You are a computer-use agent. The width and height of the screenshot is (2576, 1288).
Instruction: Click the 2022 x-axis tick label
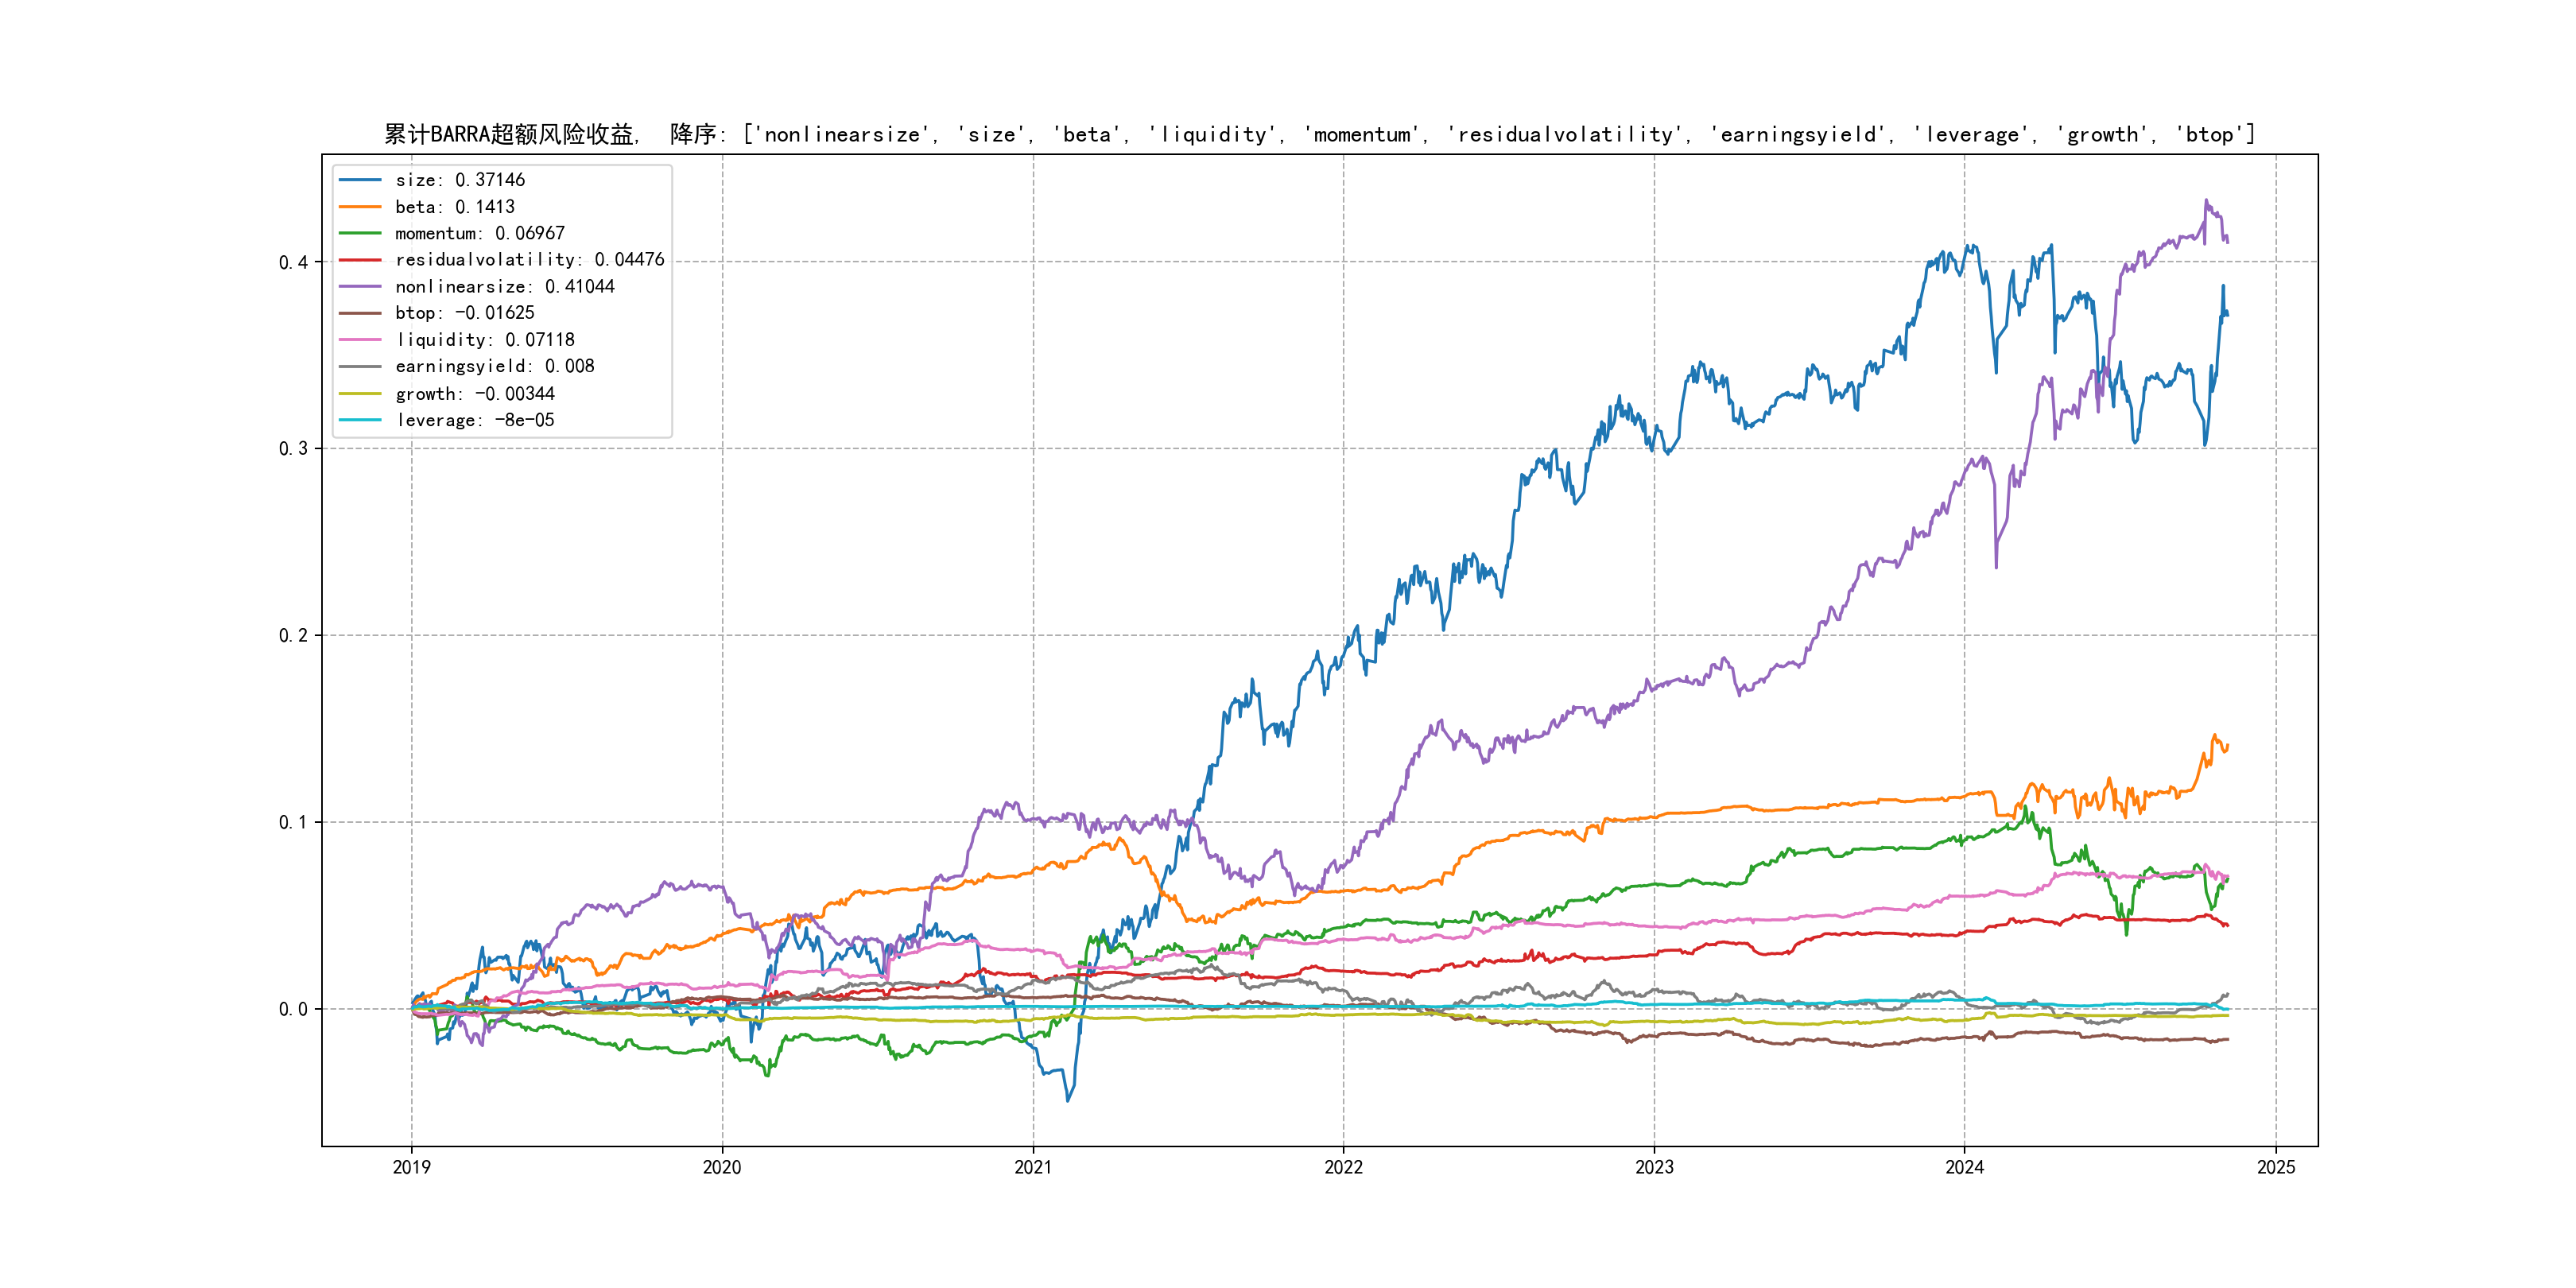[1343, 1167]
